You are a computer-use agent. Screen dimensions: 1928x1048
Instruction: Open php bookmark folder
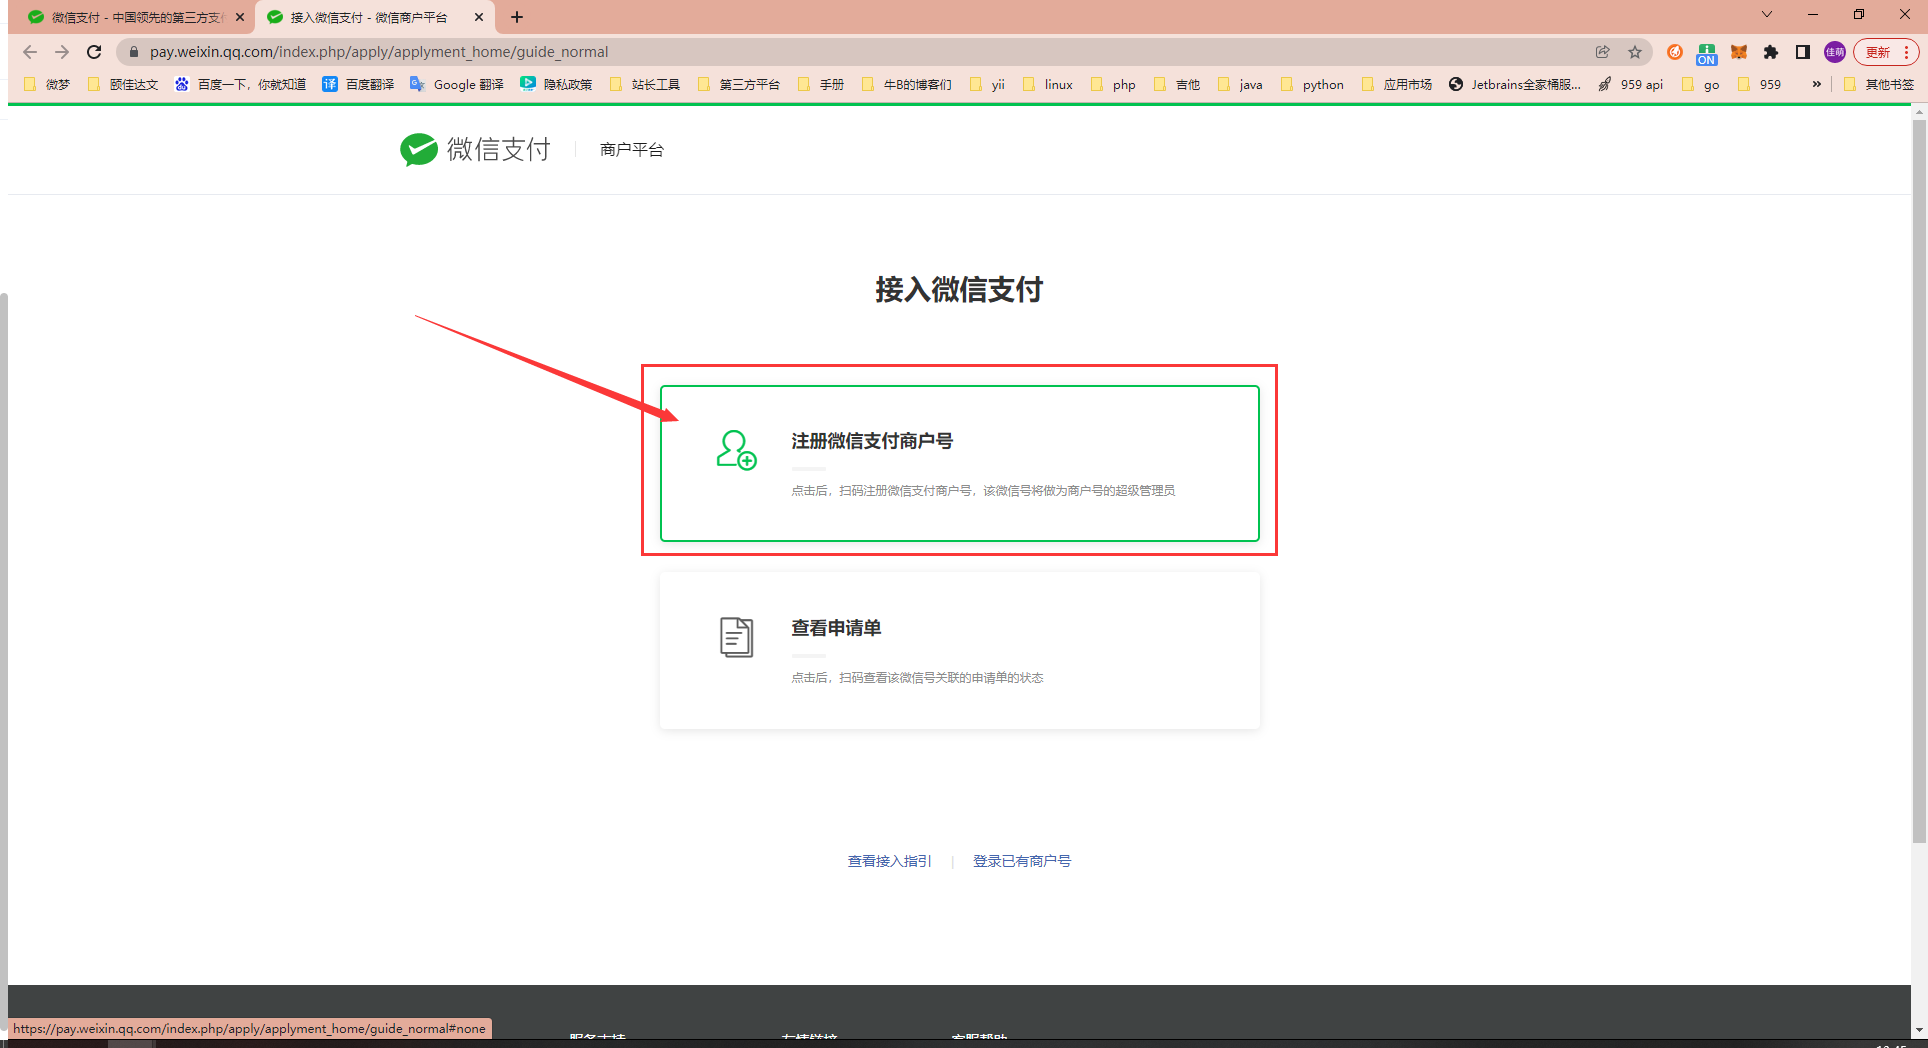tap(1113, 84)
